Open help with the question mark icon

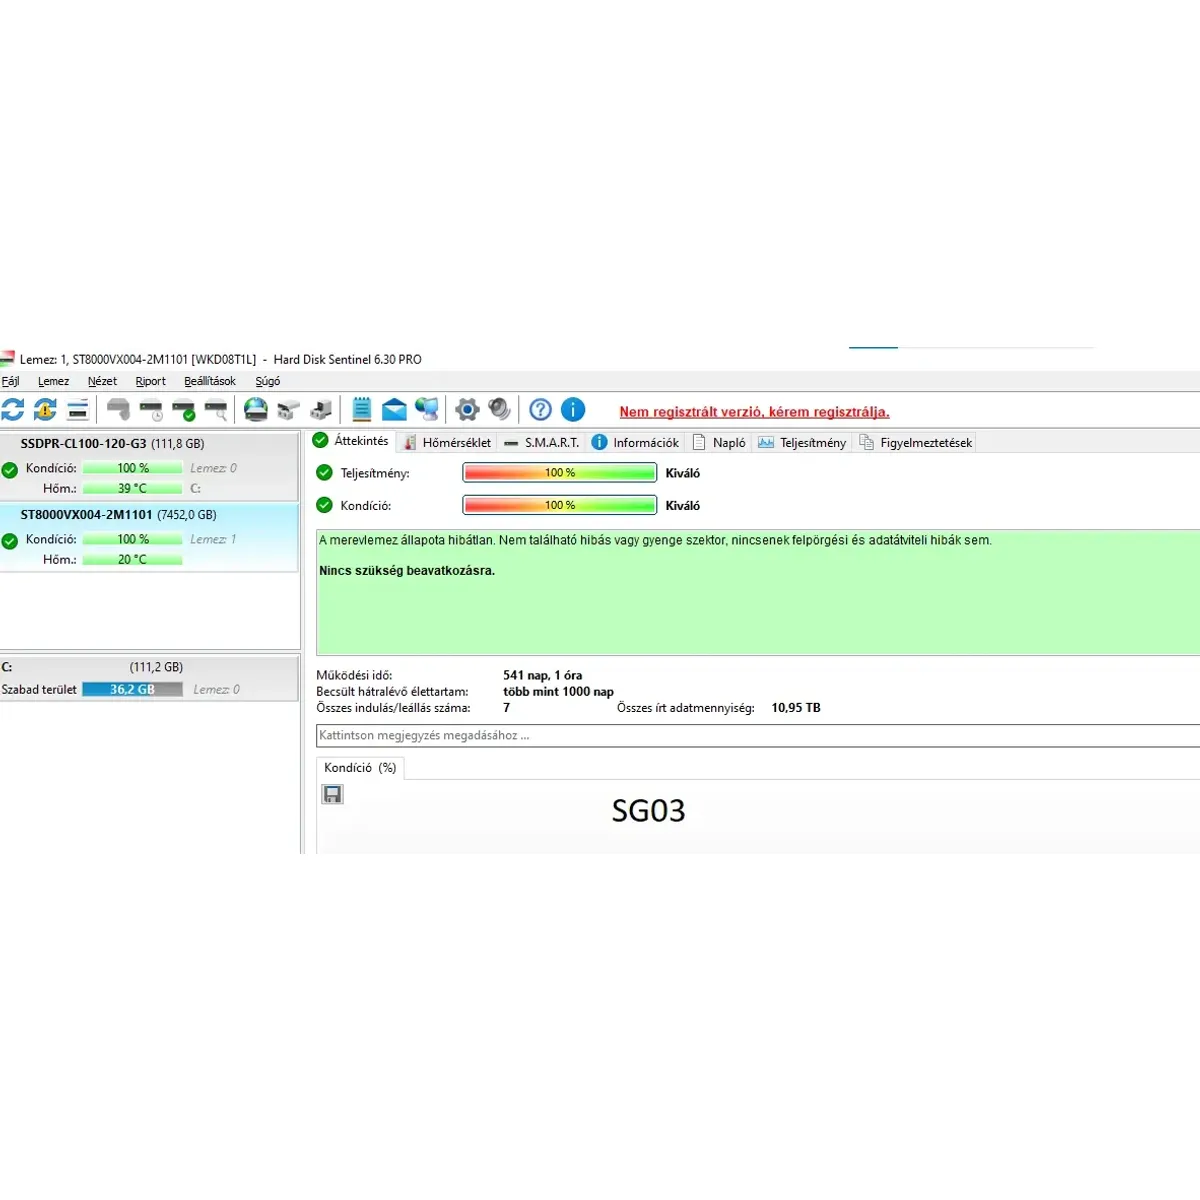(540, 409)
